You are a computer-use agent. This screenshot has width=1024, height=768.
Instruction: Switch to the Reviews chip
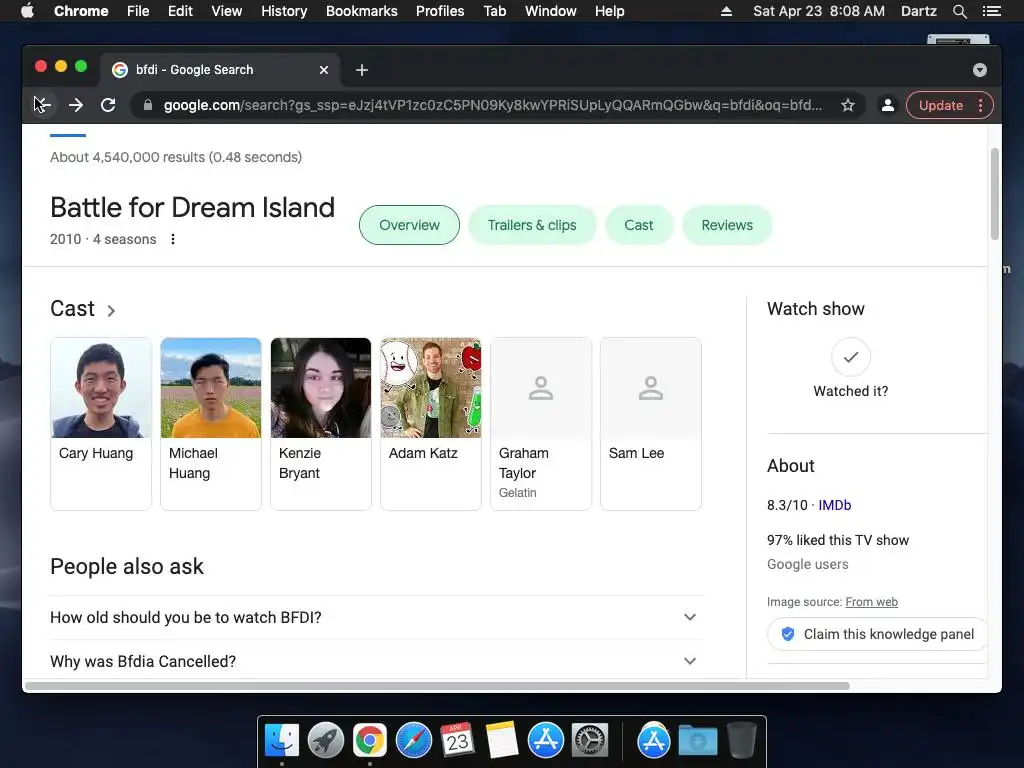pos(727,225)
